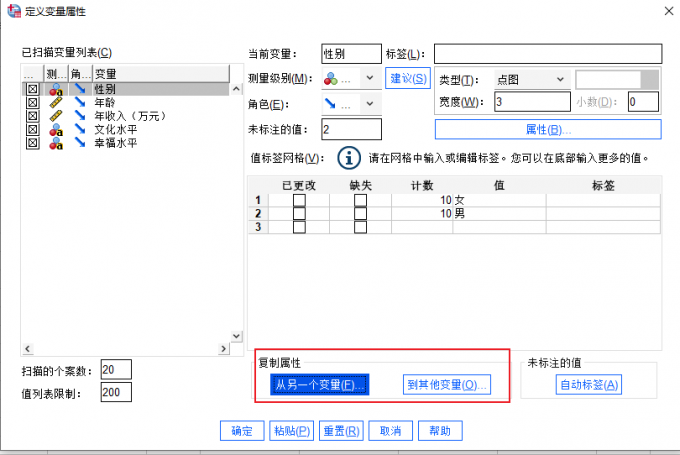Click 属性(B)... button

(548, 130)
